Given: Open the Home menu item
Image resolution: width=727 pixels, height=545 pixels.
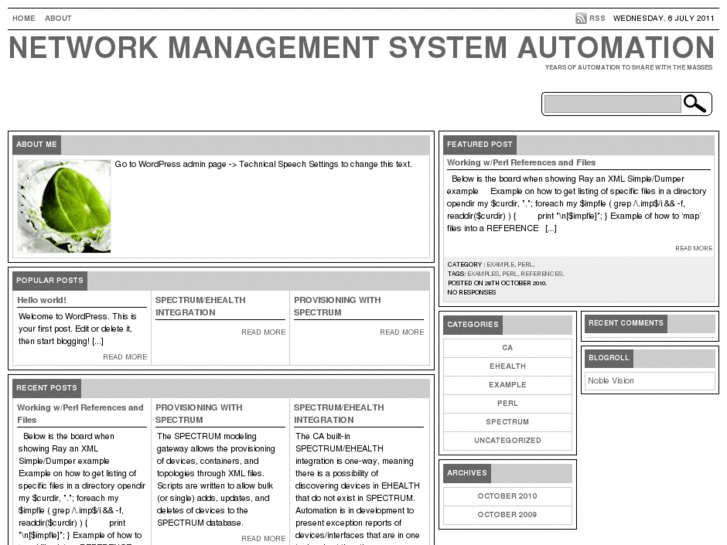Looking at the screenshot, I should coord(24,18).
